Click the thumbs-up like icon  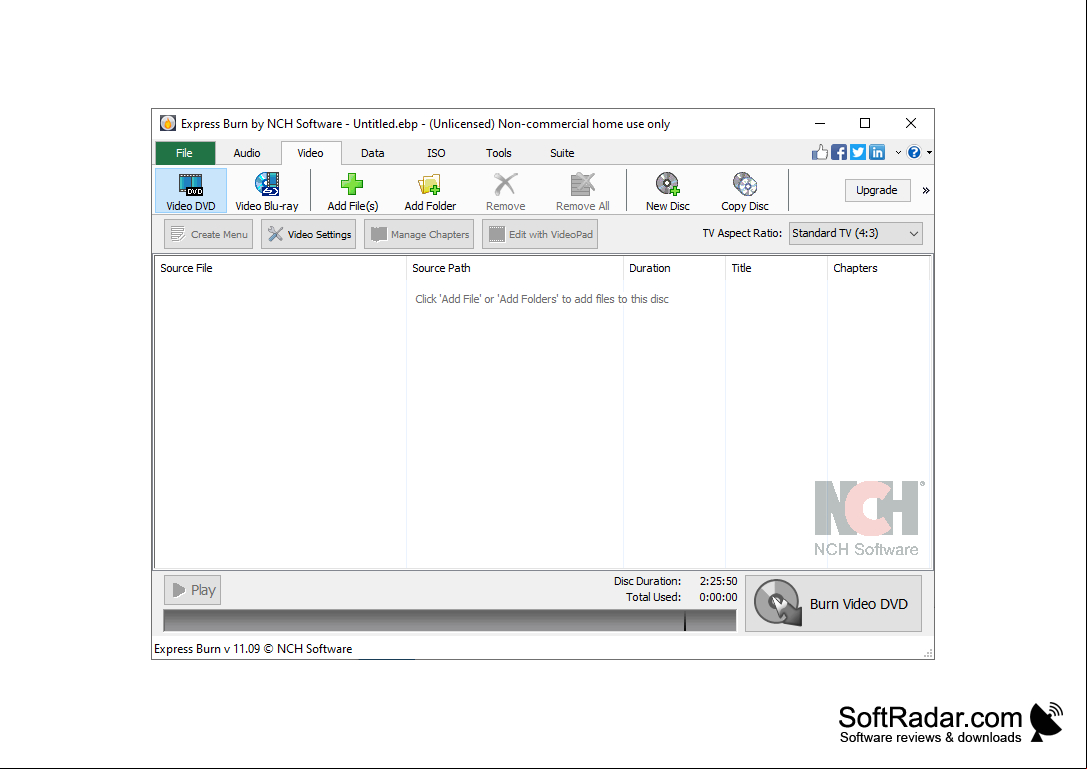(x=820, y=153)
